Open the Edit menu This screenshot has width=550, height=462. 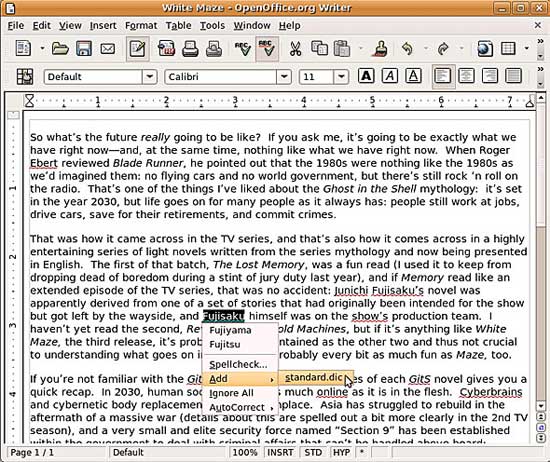click(42, 26)
